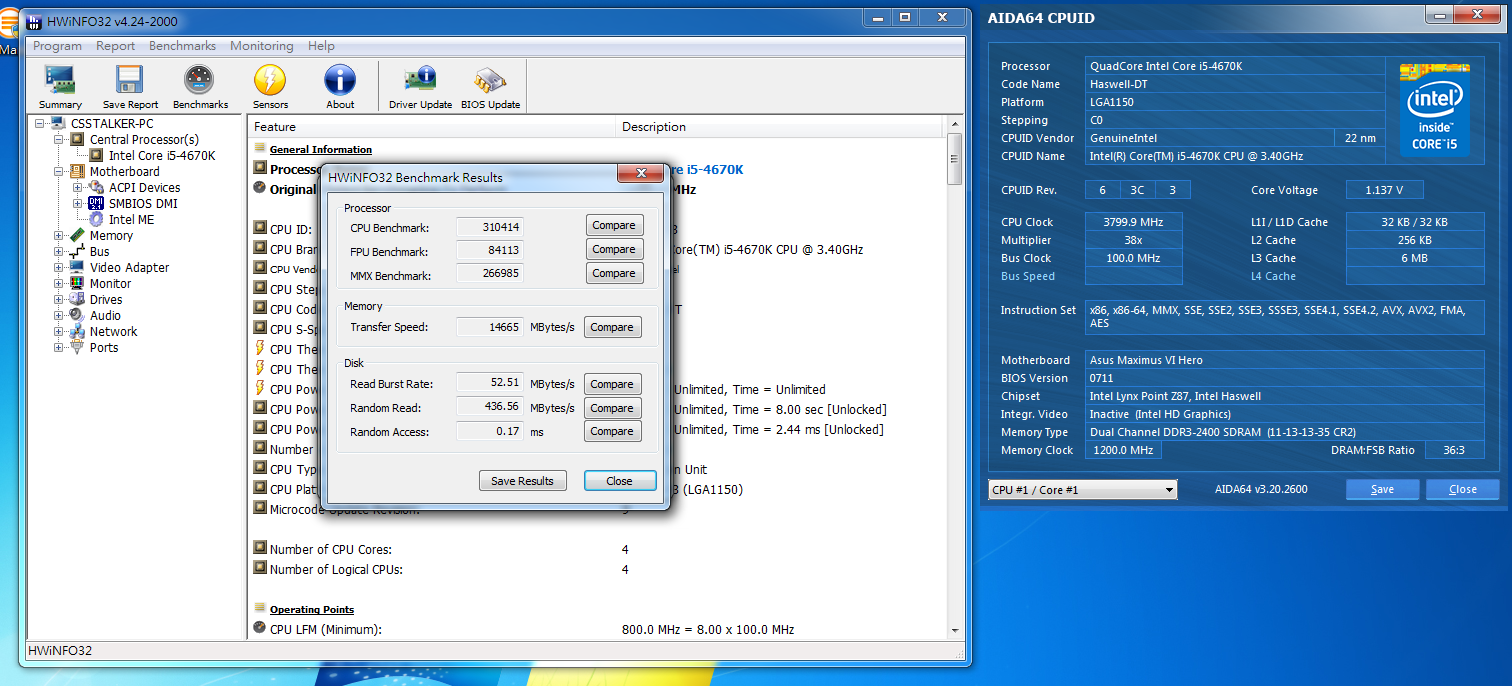1512x686 pixels.
Task: Click the Audio speaker icon in tree
Action: click(x=77, y=315)
